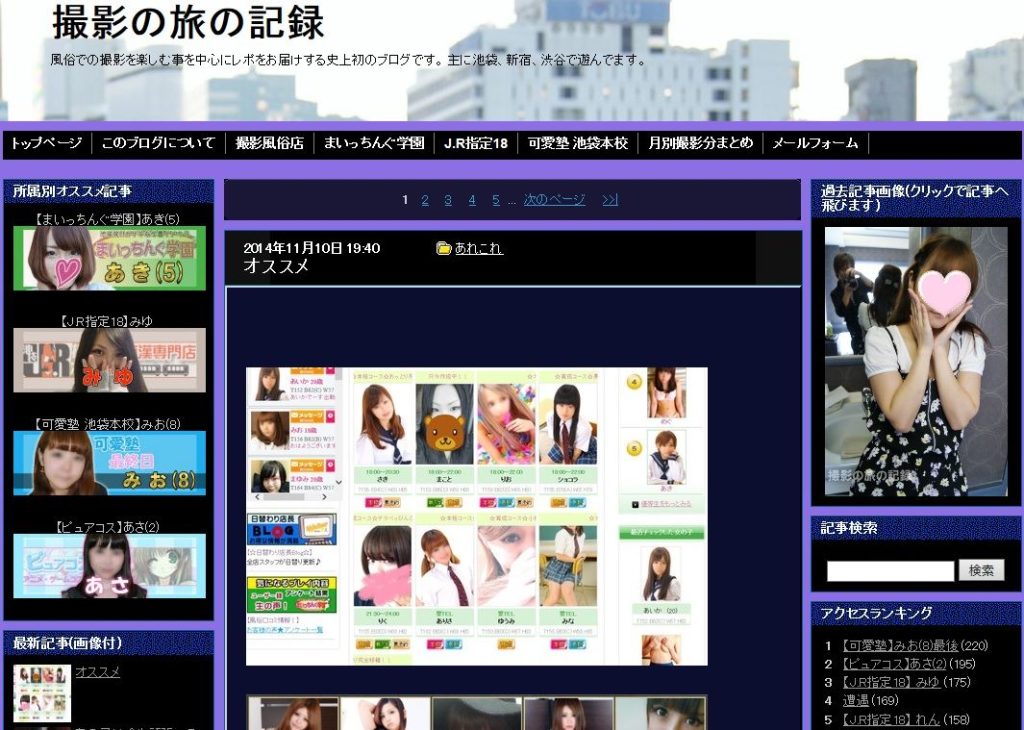Click the folder icon beside あれこれ category
This screenshot has height=730, width=1024.
444,248
